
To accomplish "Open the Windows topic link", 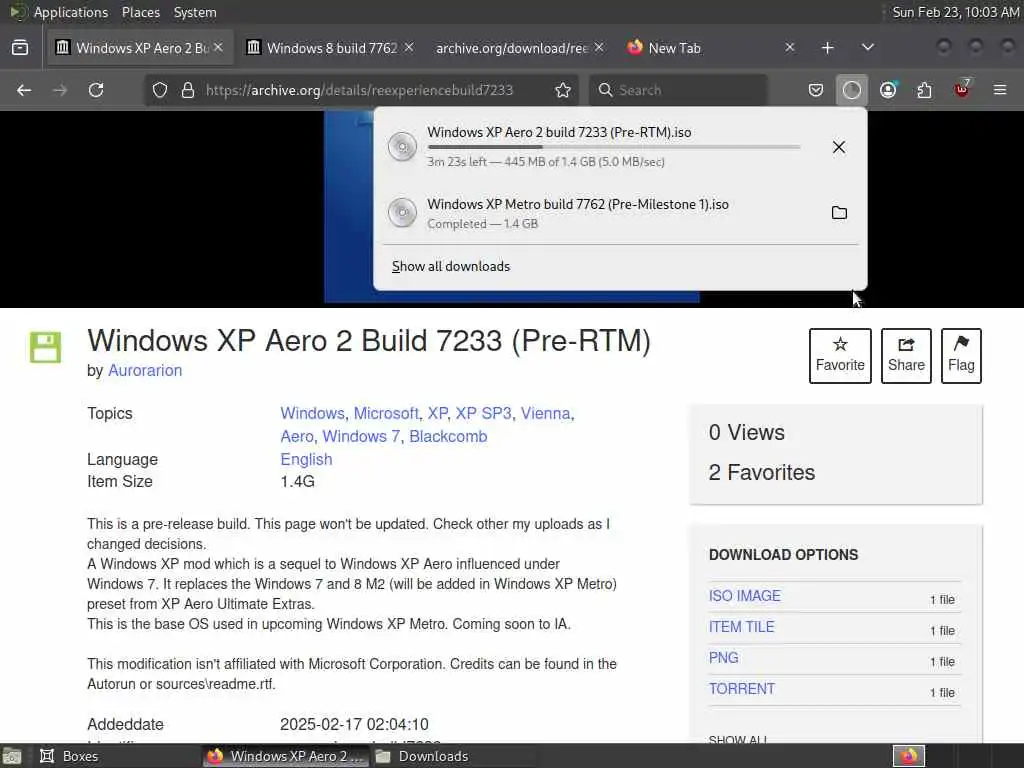I will pyautogui.click(x=312, y=413).
